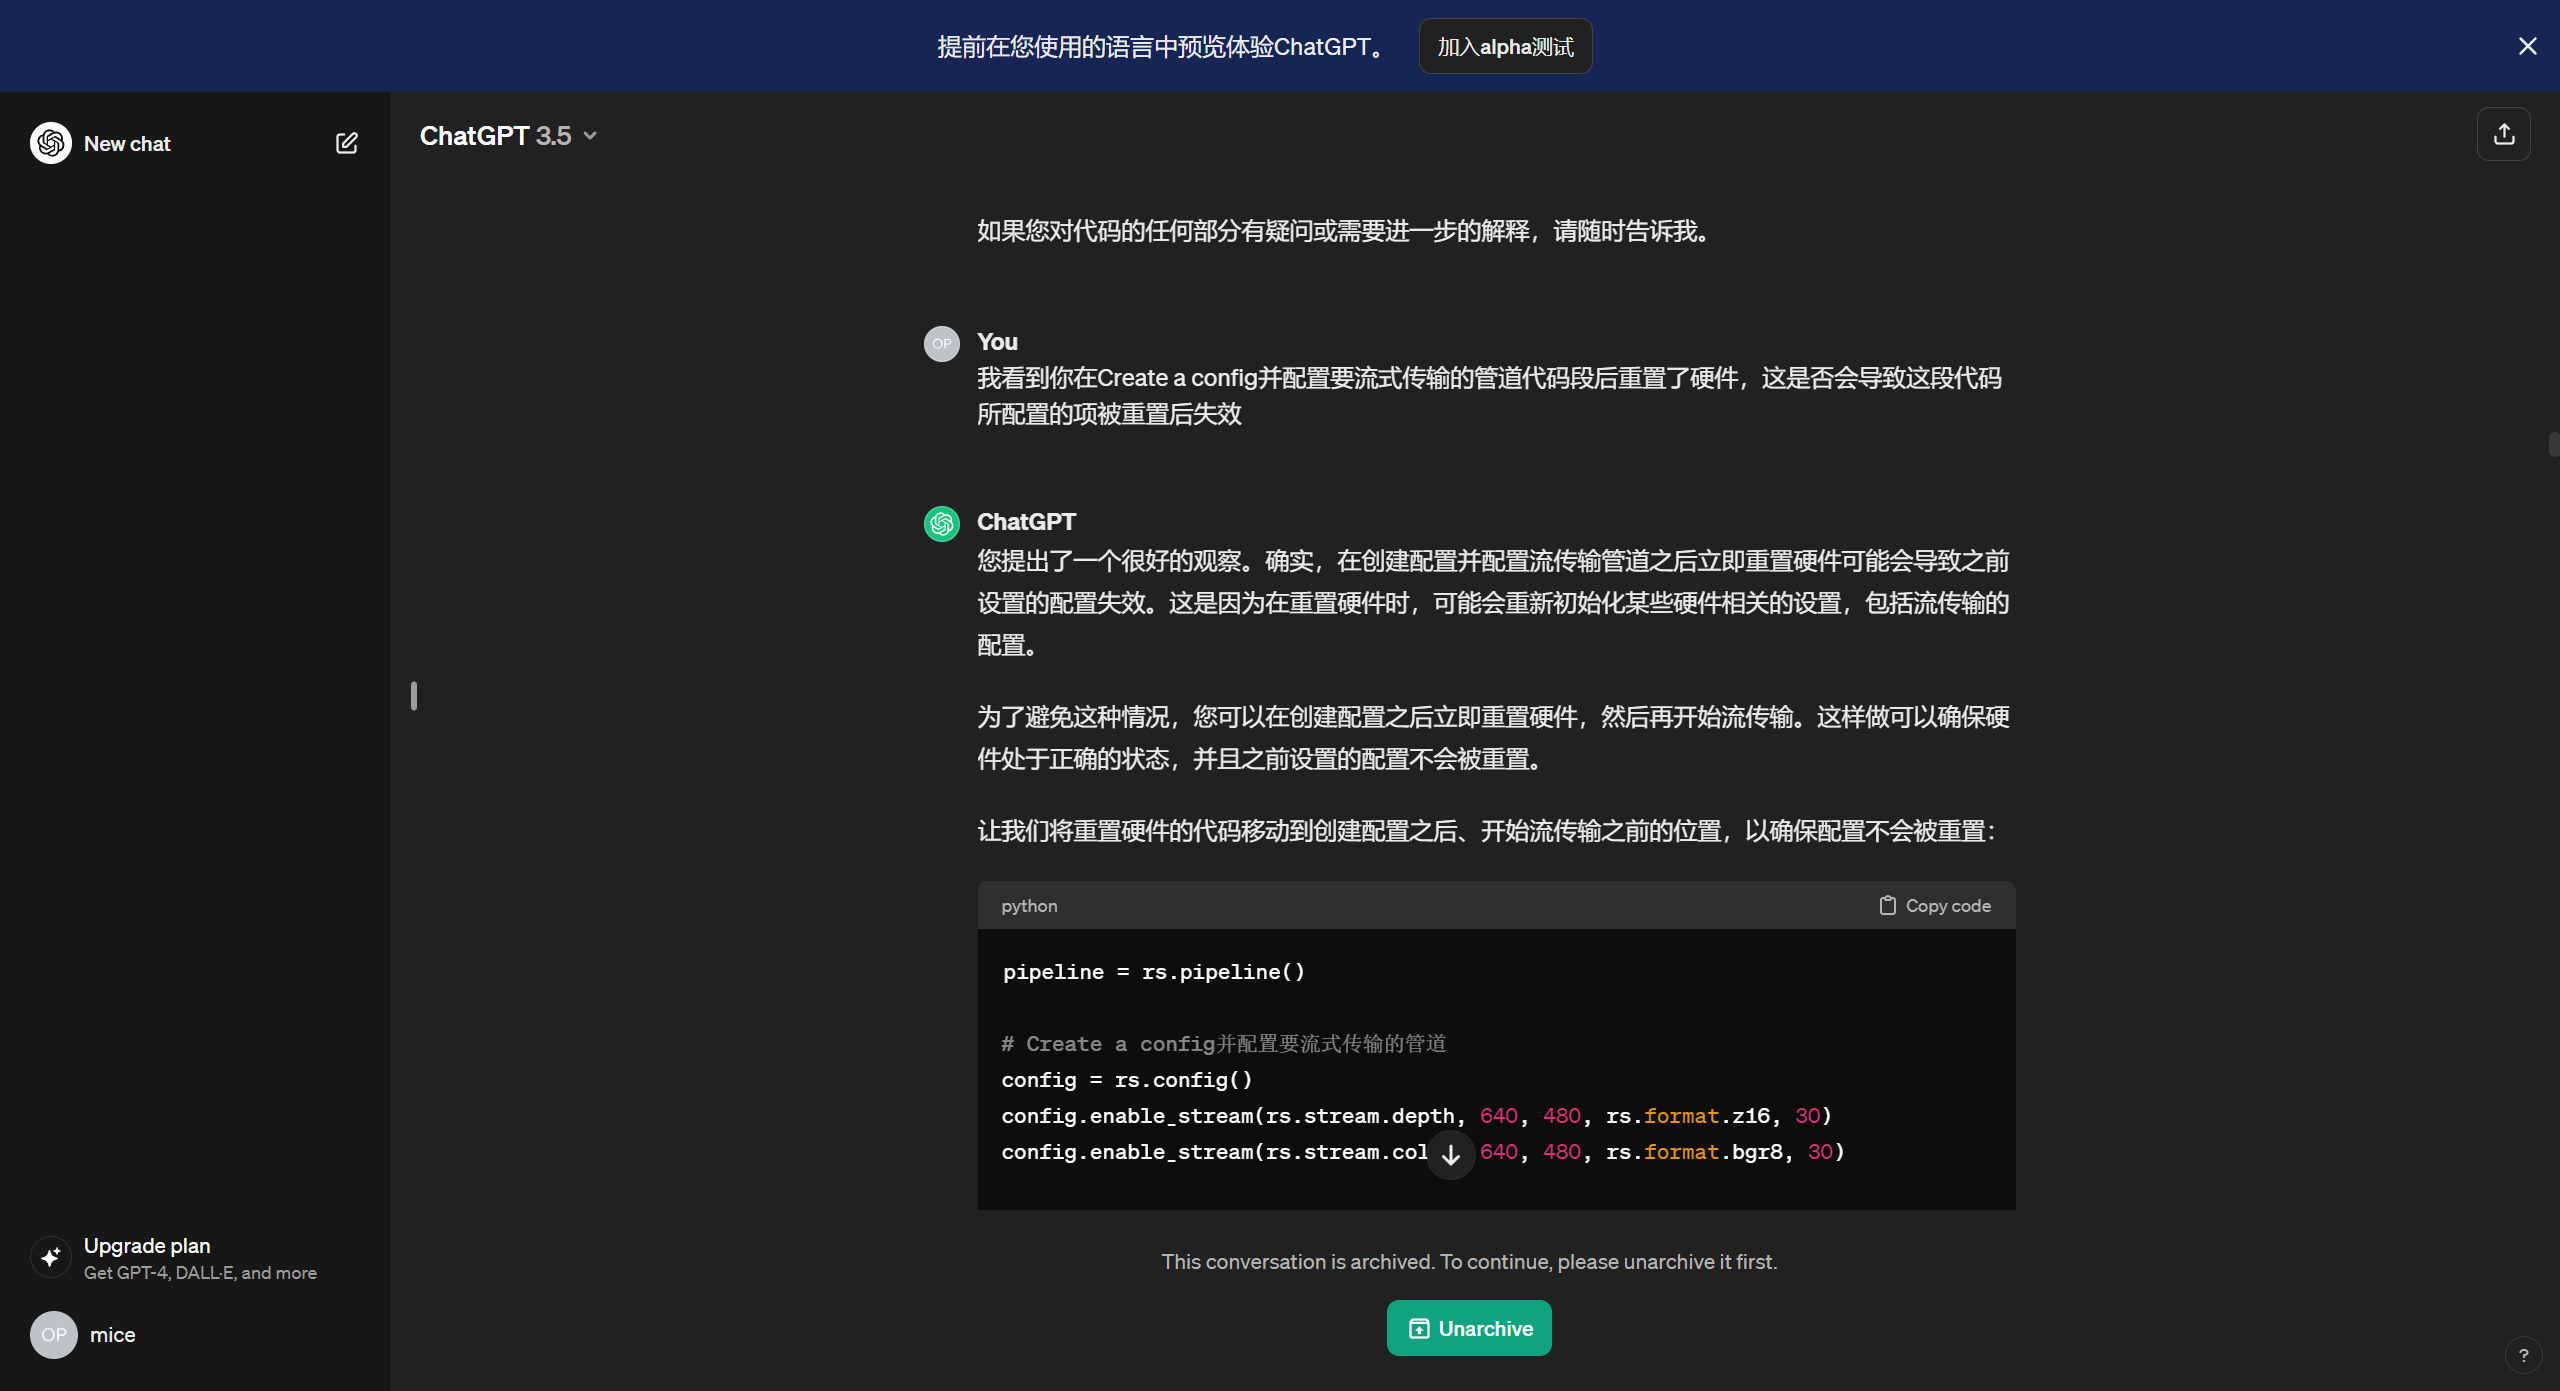Click the scroll-to-bottom arrow icon

click(1450, 1155)
